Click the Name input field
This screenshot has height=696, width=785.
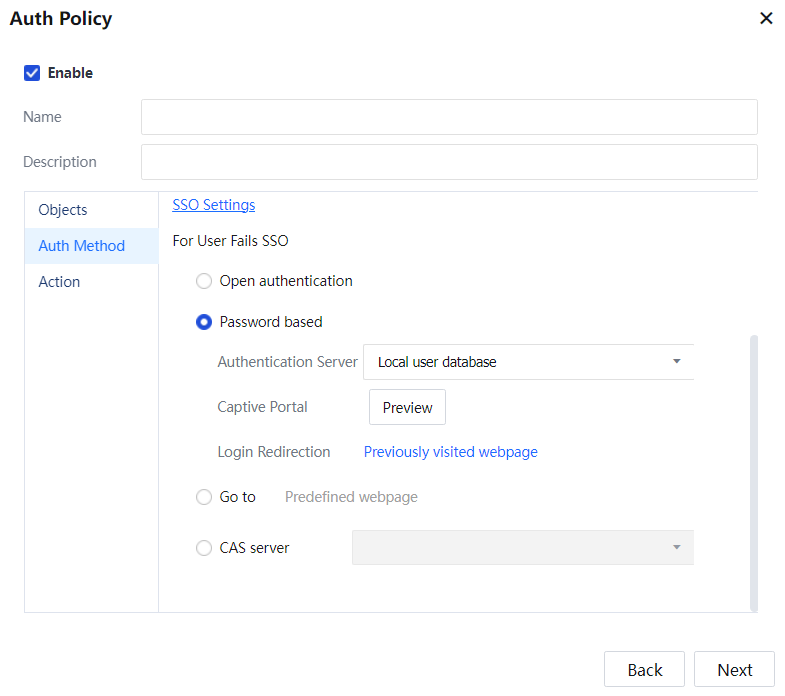point(449,117)
